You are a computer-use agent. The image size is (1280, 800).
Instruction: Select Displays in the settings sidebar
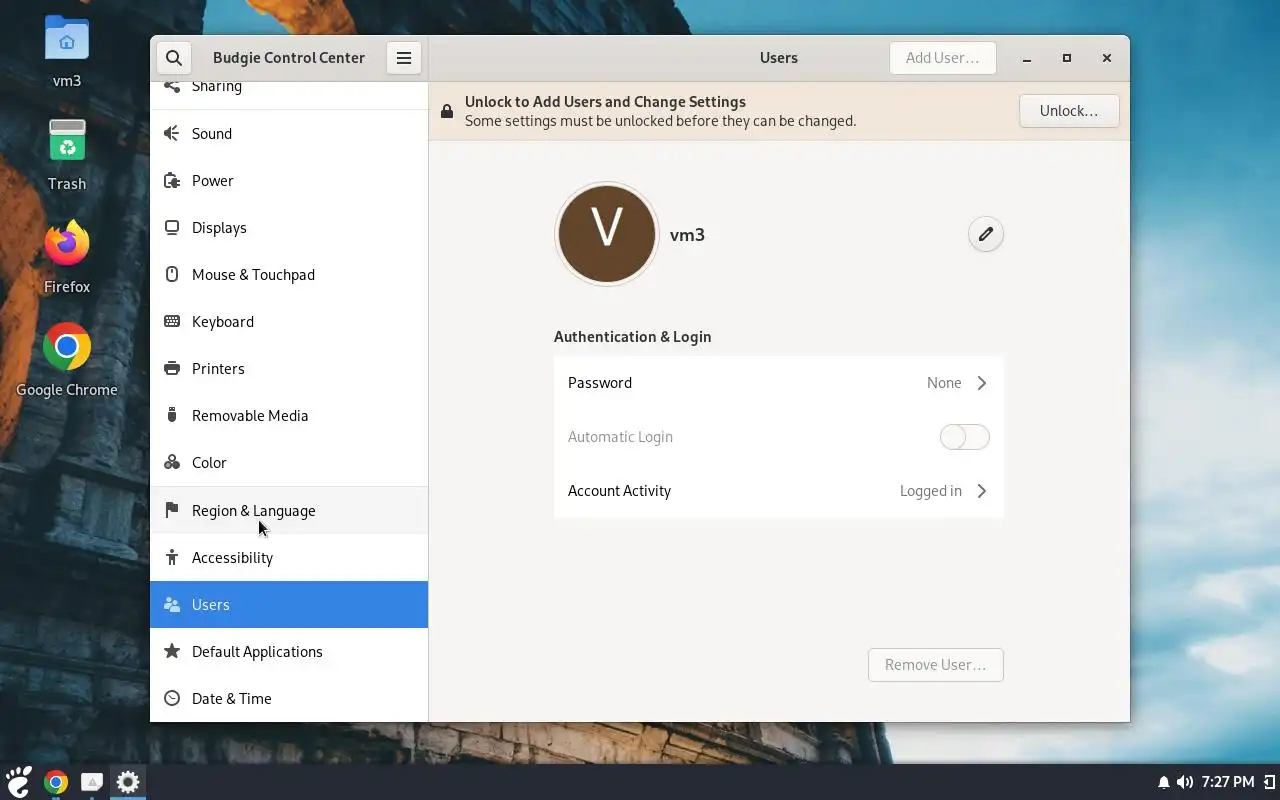(x=289, y=227)
